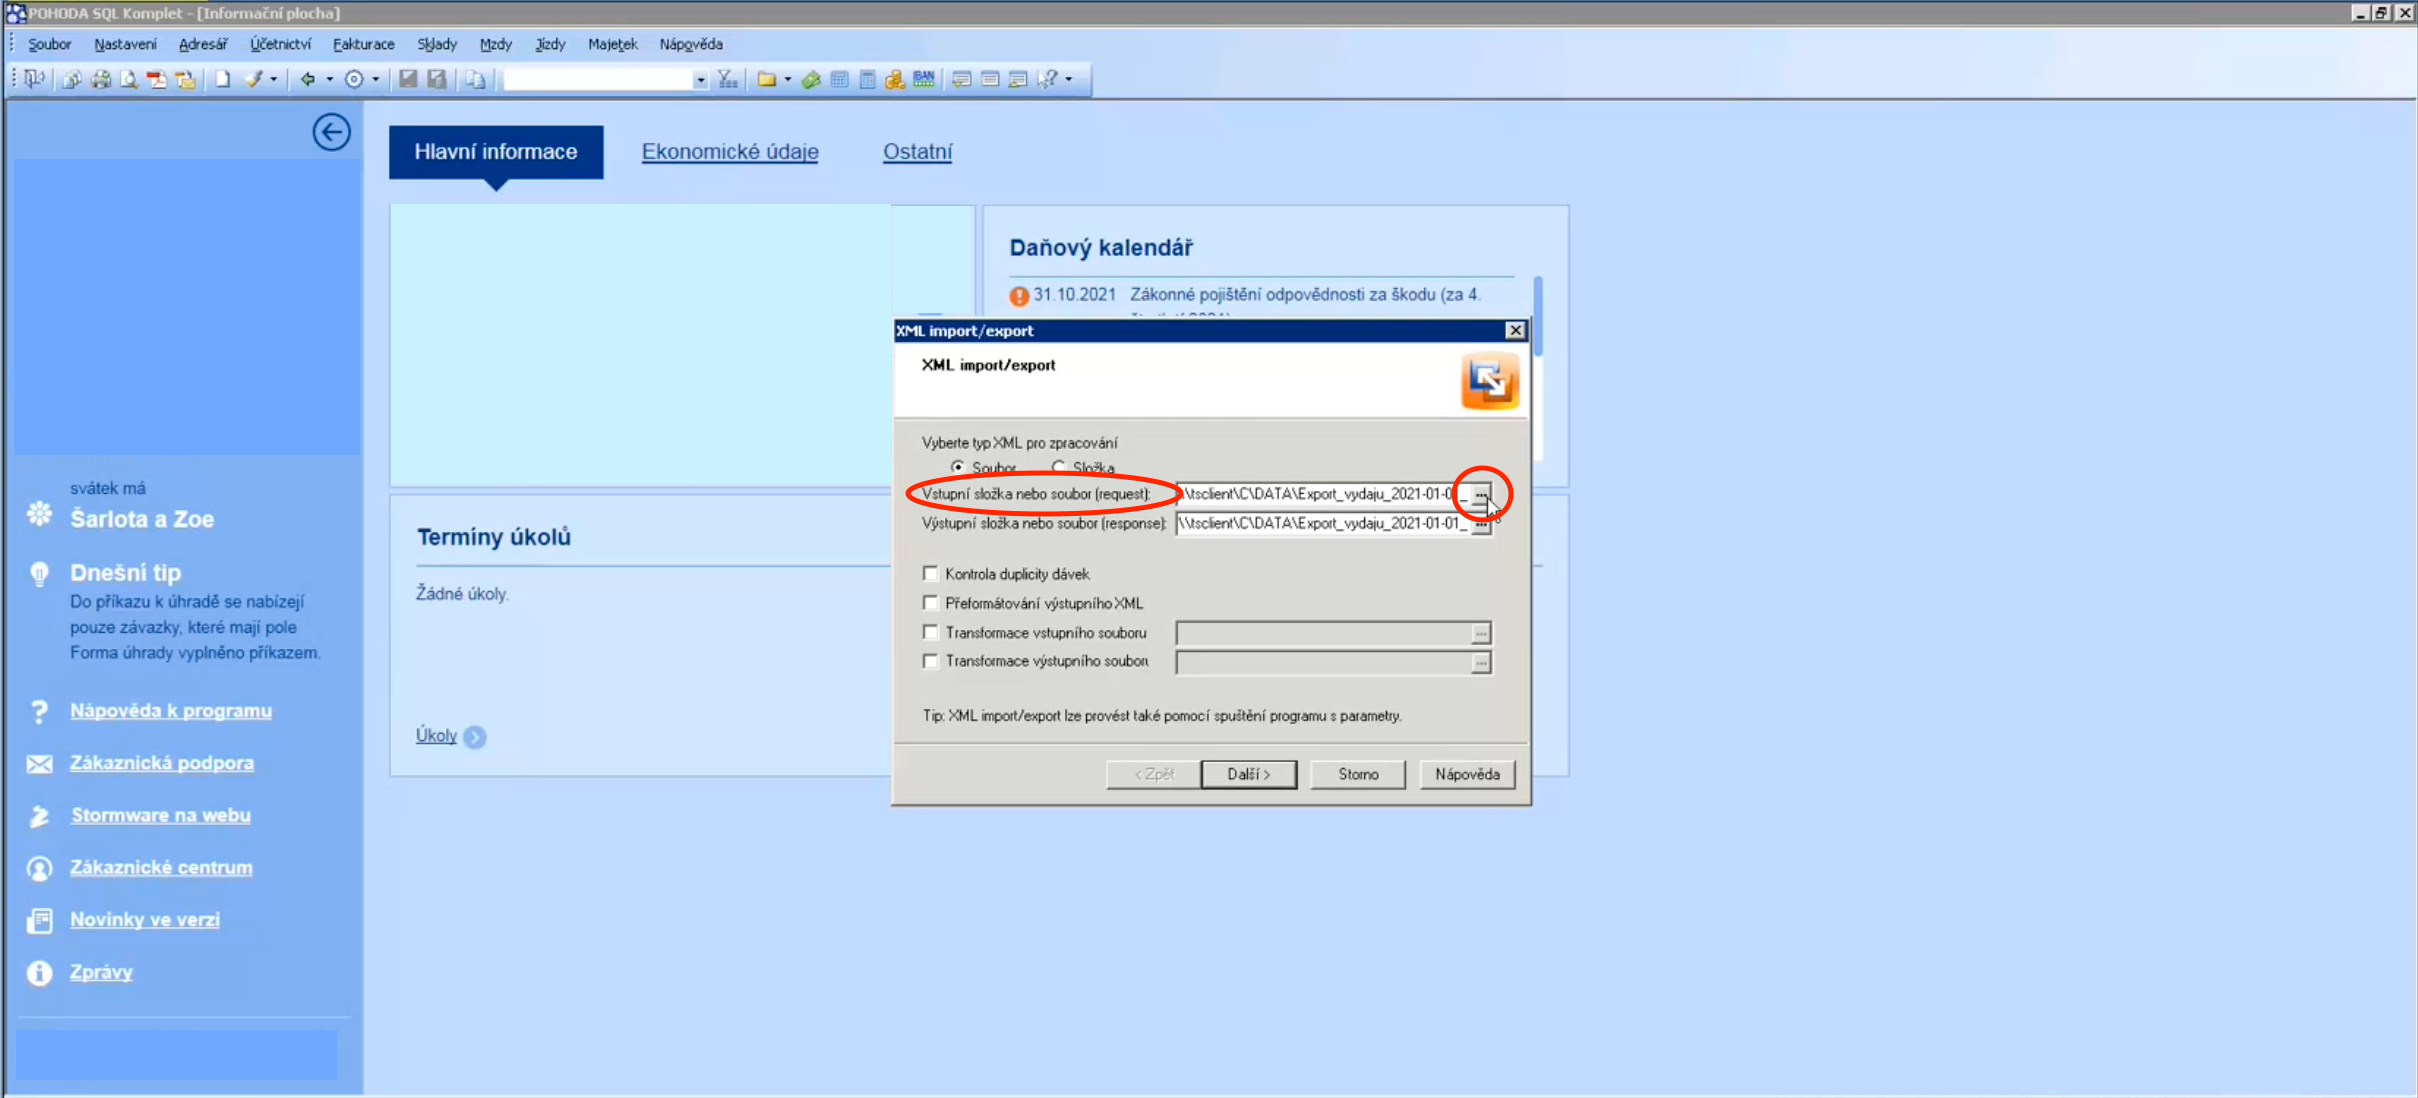Click the send by e-mail envelope icon
The image size is (2418, 1098).
coord(185,79)
